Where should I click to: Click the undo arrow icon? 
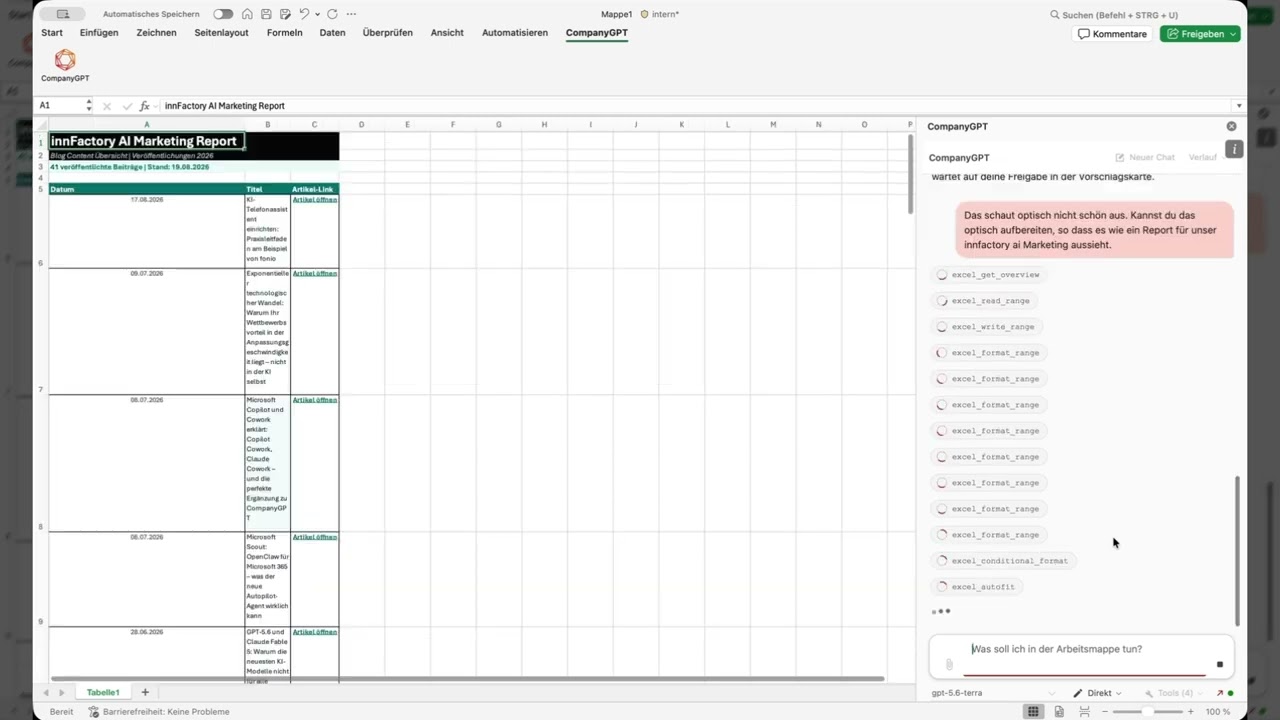coord(304,14)
